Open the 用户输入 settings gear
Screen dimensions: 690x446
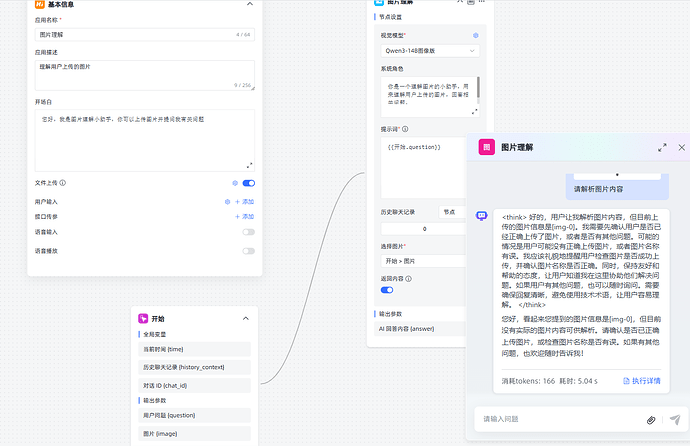click(227, 201)
